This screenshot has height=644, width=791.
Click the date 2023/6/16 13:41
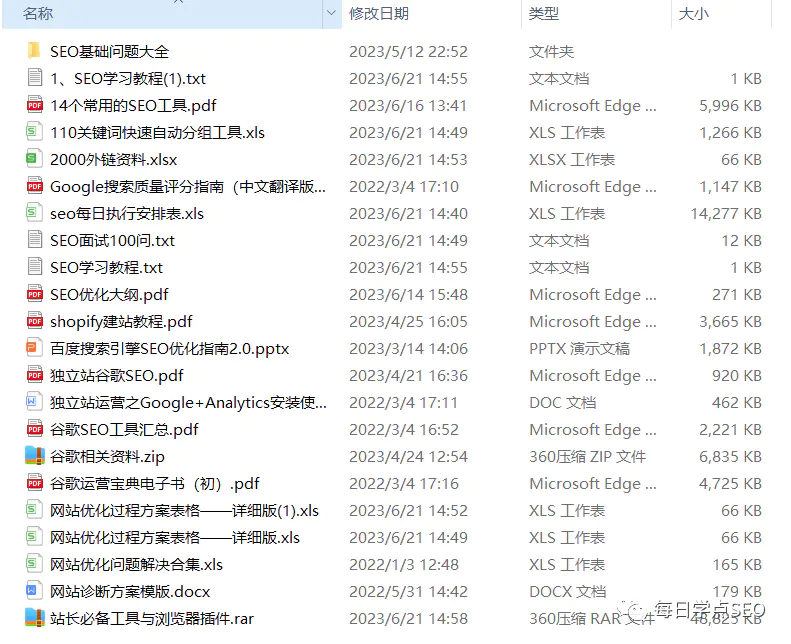408,105
